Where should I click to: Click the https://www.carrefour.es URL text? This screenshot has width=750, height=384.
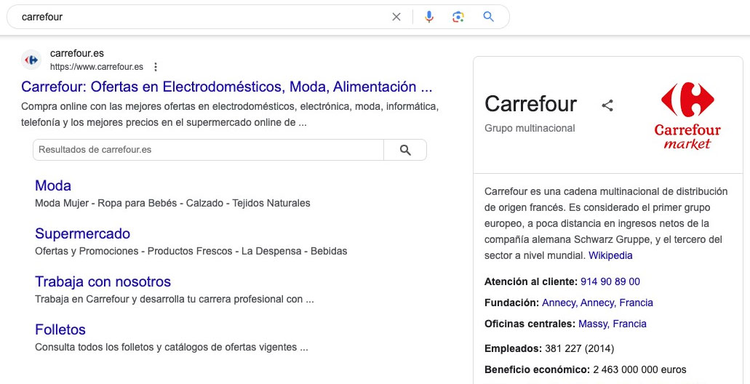click(x=97, y=67)
